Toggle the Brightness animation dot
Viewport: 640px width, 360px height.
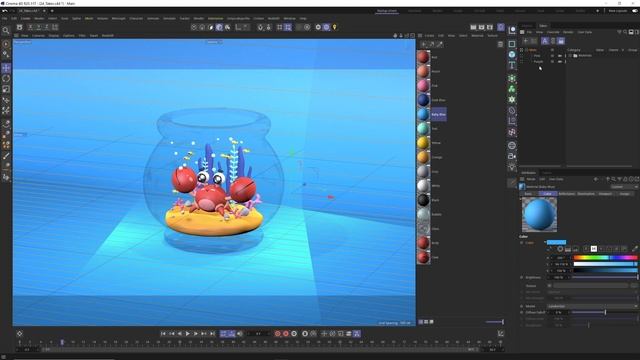tap(522, 277)
